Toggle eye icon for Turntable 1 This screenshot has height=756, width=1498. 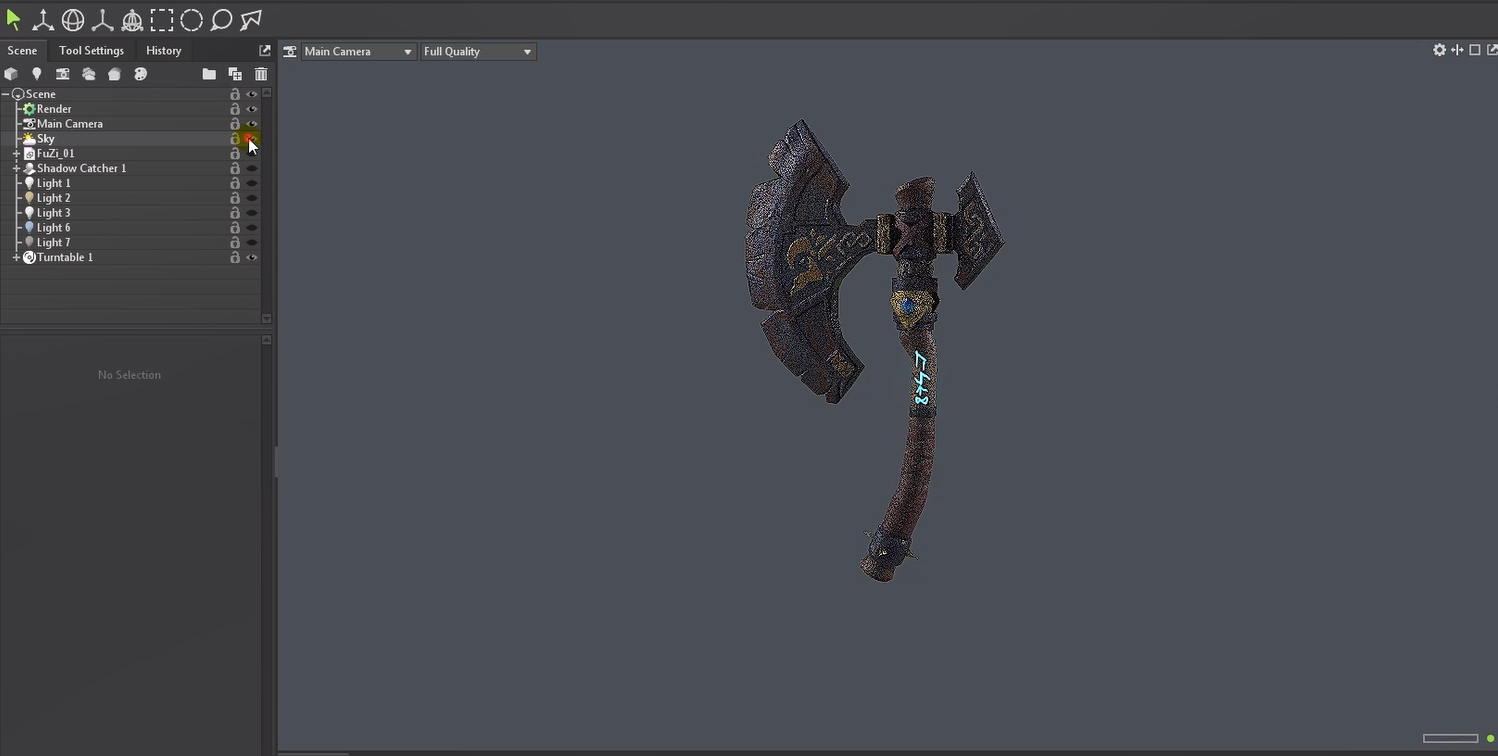(252, 257)
